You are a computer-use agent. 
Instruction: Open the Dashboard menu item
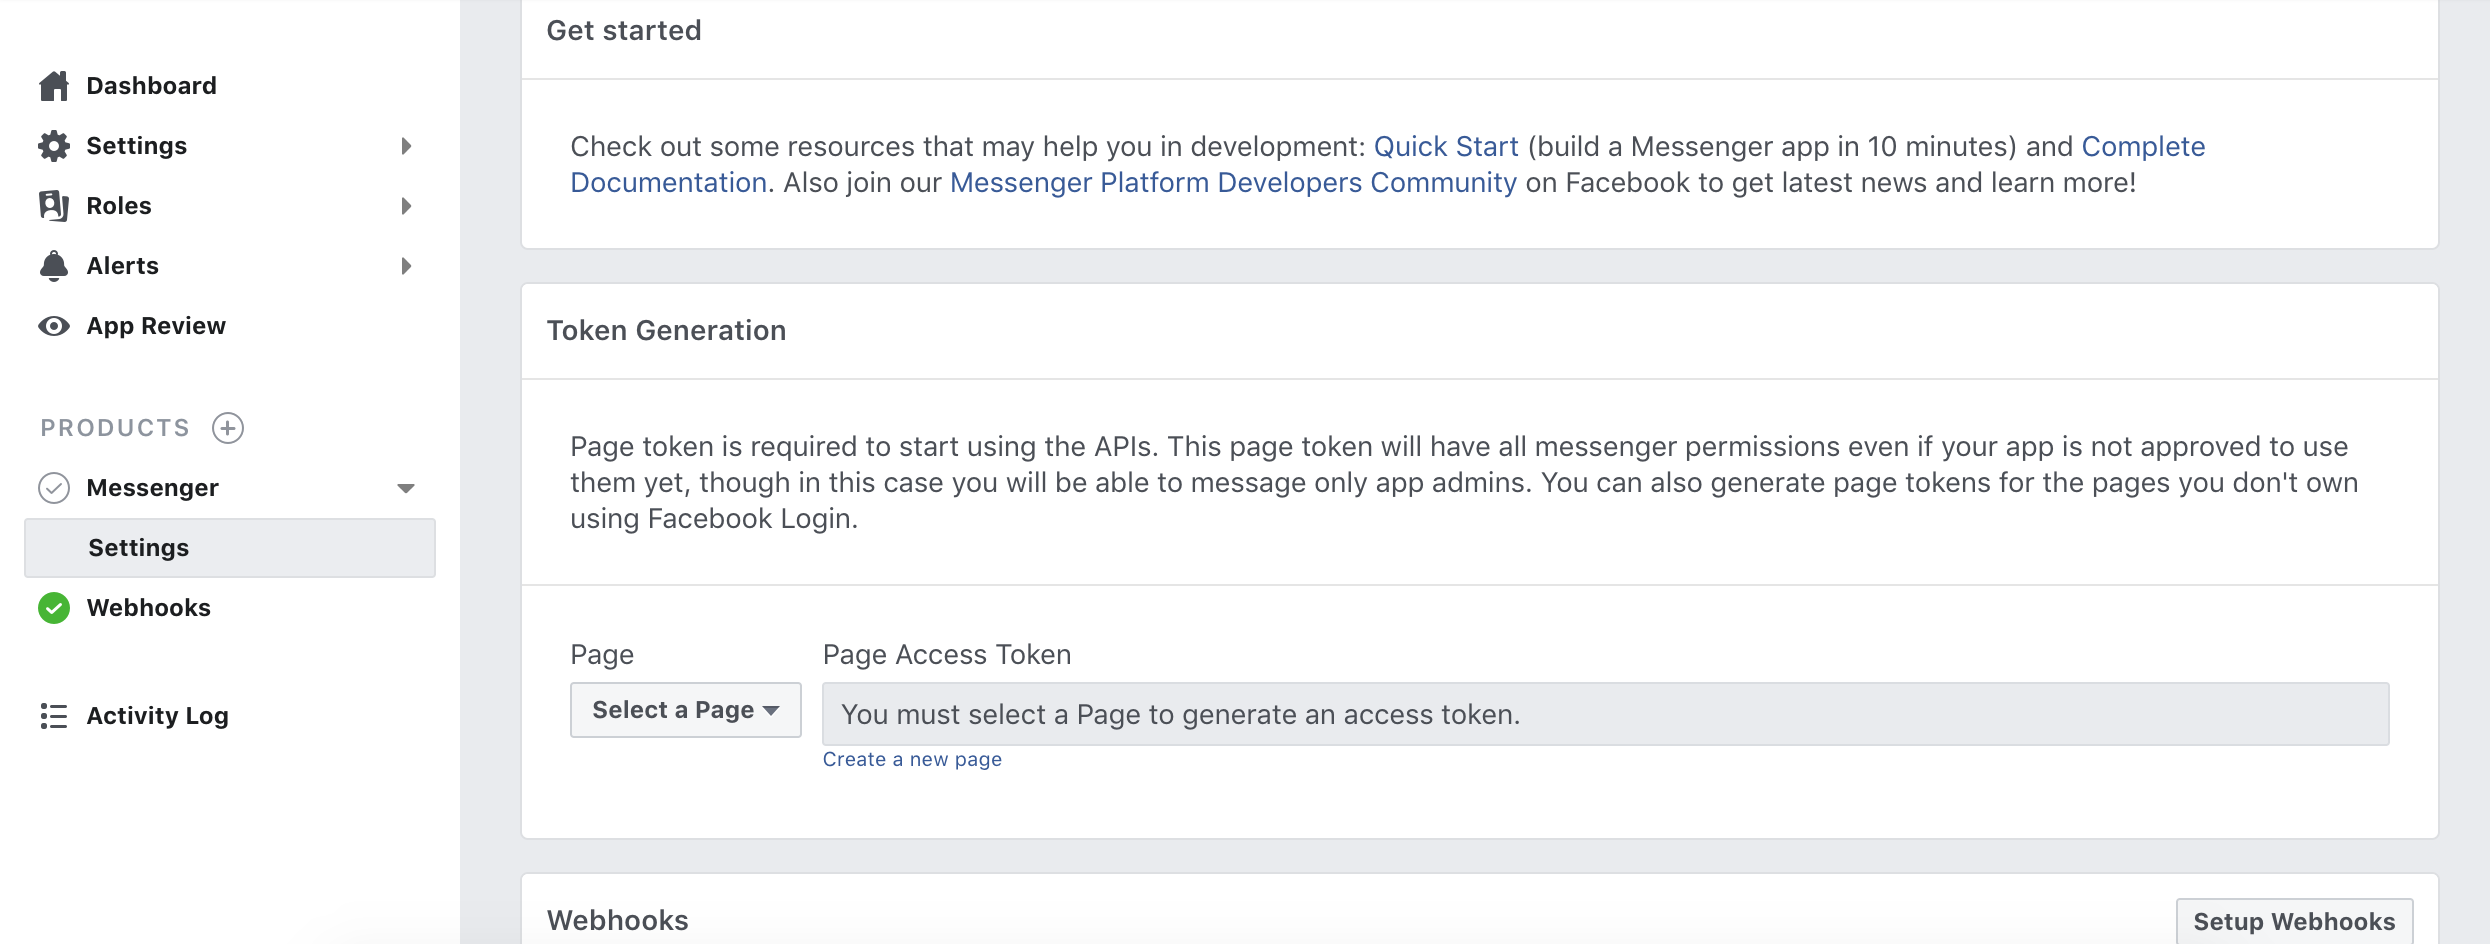pyautogui.click(x=151, y=86)
